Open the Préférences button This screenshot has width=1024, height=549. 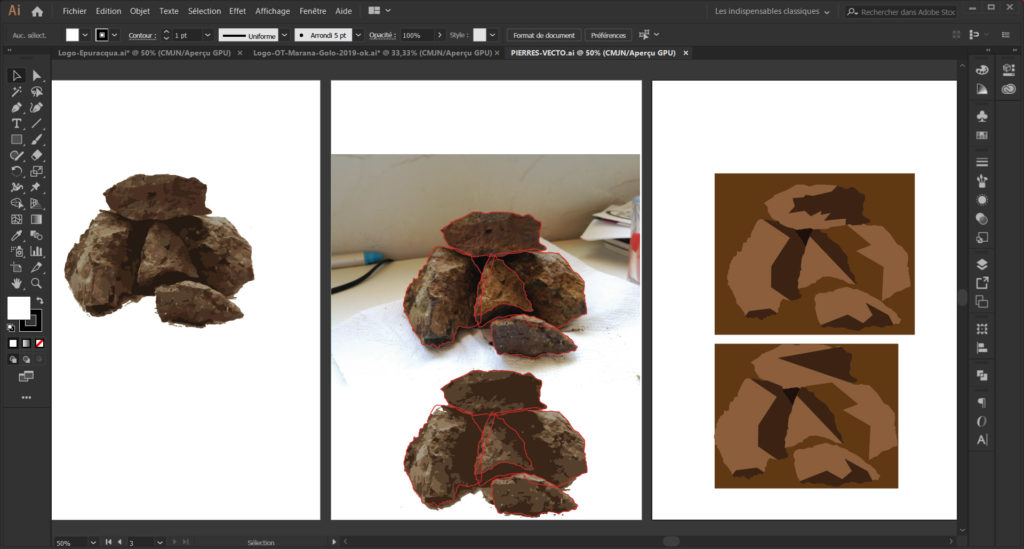(608, 35)
